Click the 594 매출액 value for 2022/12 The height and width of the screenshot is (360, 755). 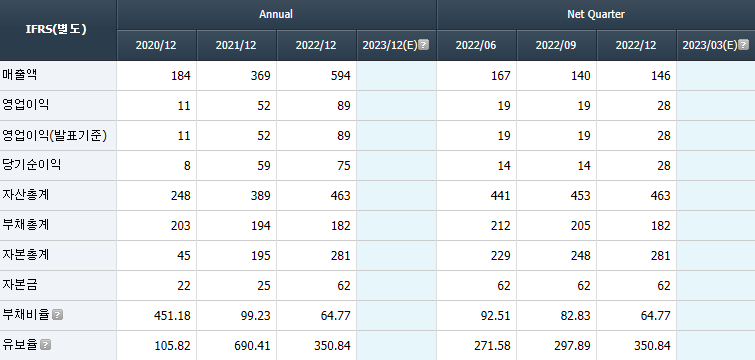(341, 76)
